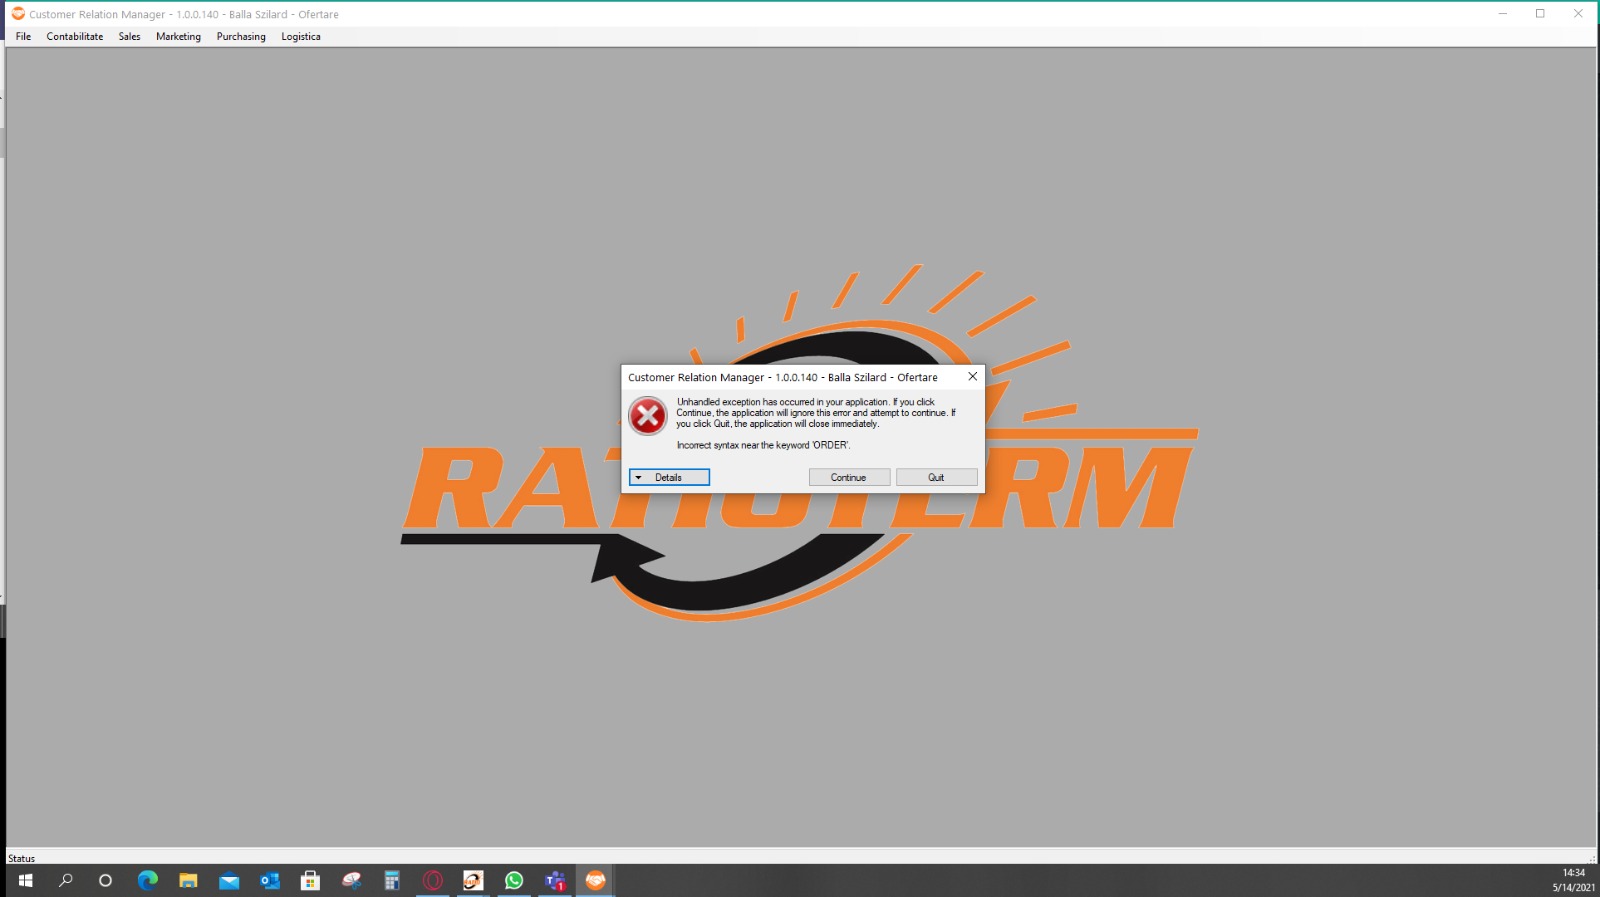This screenshot has width=1600, height=897.
Task: Maximize the Customer Relation Manager main window
Action: [x=1541, y=14]
